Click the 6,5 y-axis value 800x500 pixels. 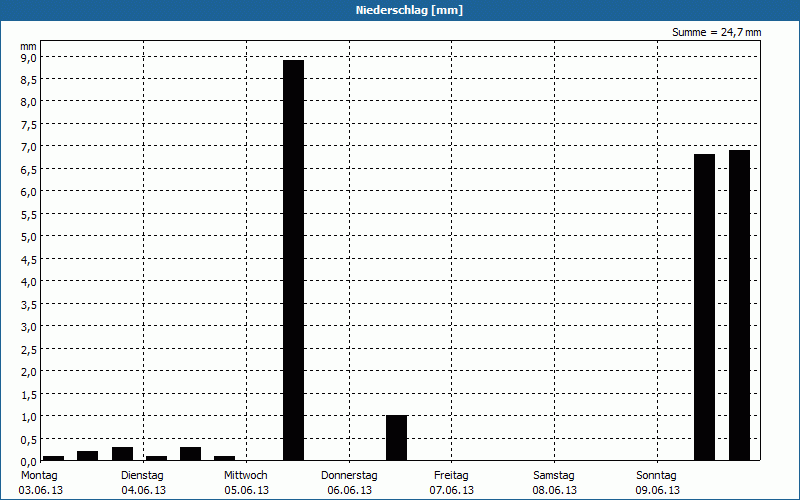[x=29, y=169]
